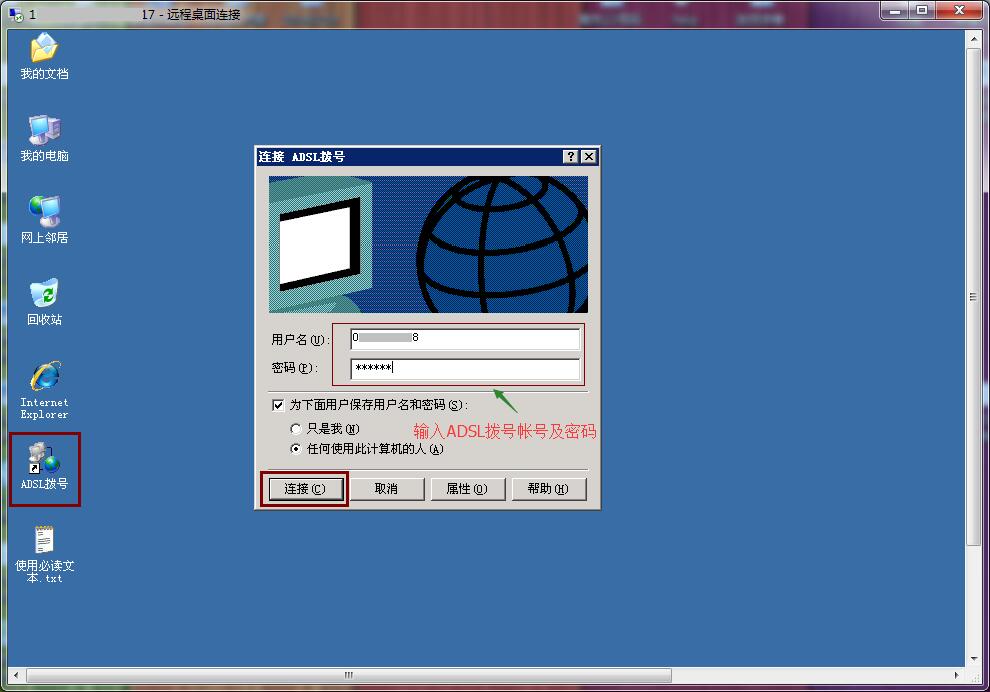The image size is (990, 692).
Task: Minimize the remote desktop window
Action: point(895,11)
